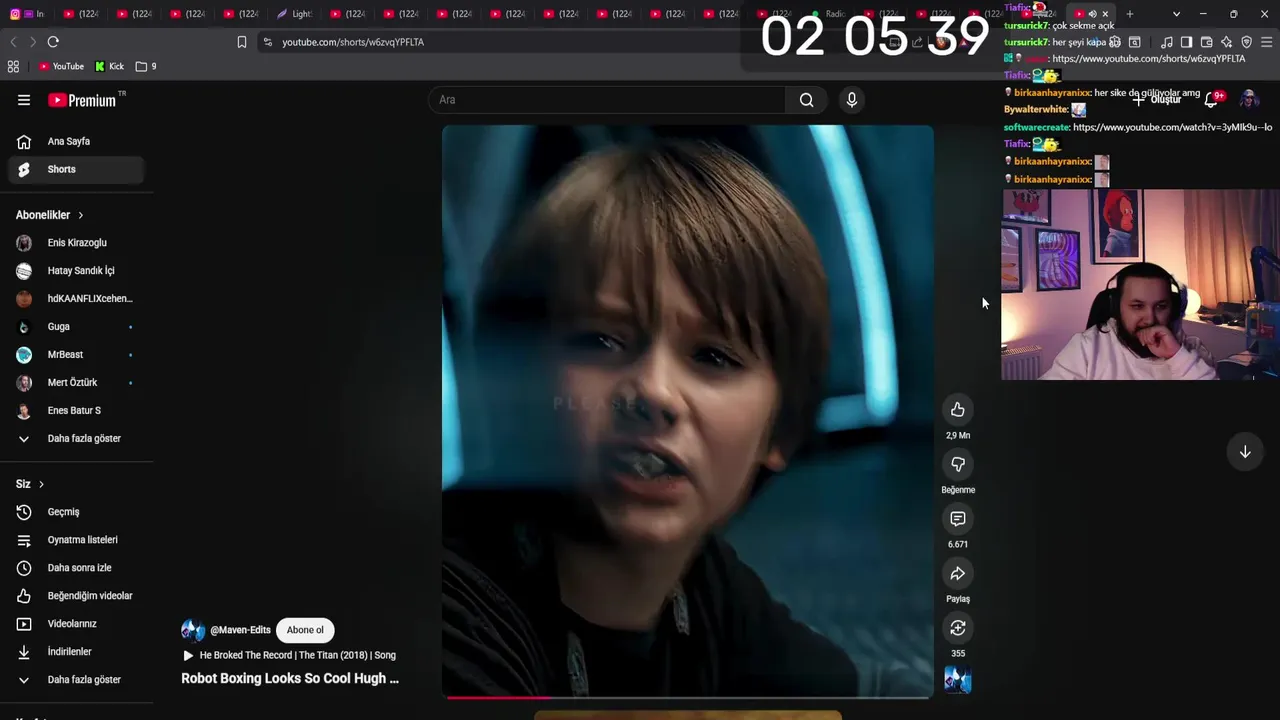Open Oynatma listeleri
Viewport: 1280px width, 720px height.
click(x=76, y=540)
